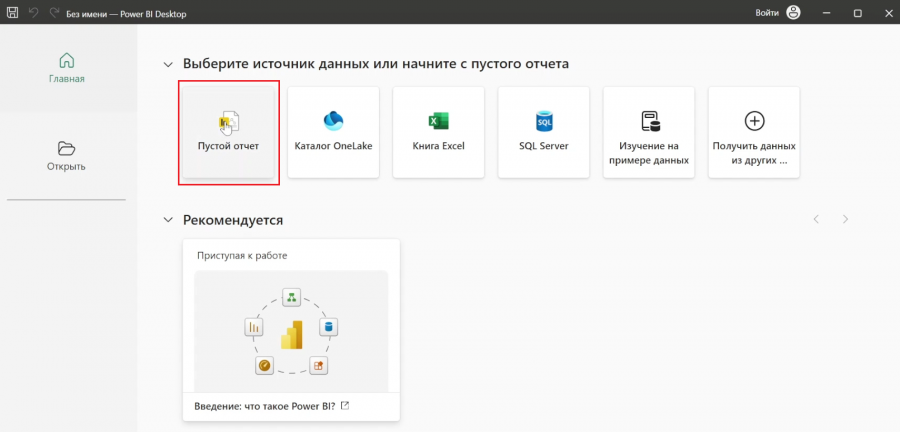Click the gauge icon in illustration
Image resolution: width=900 pixels, height=432 pixels.
click(264, 365)
